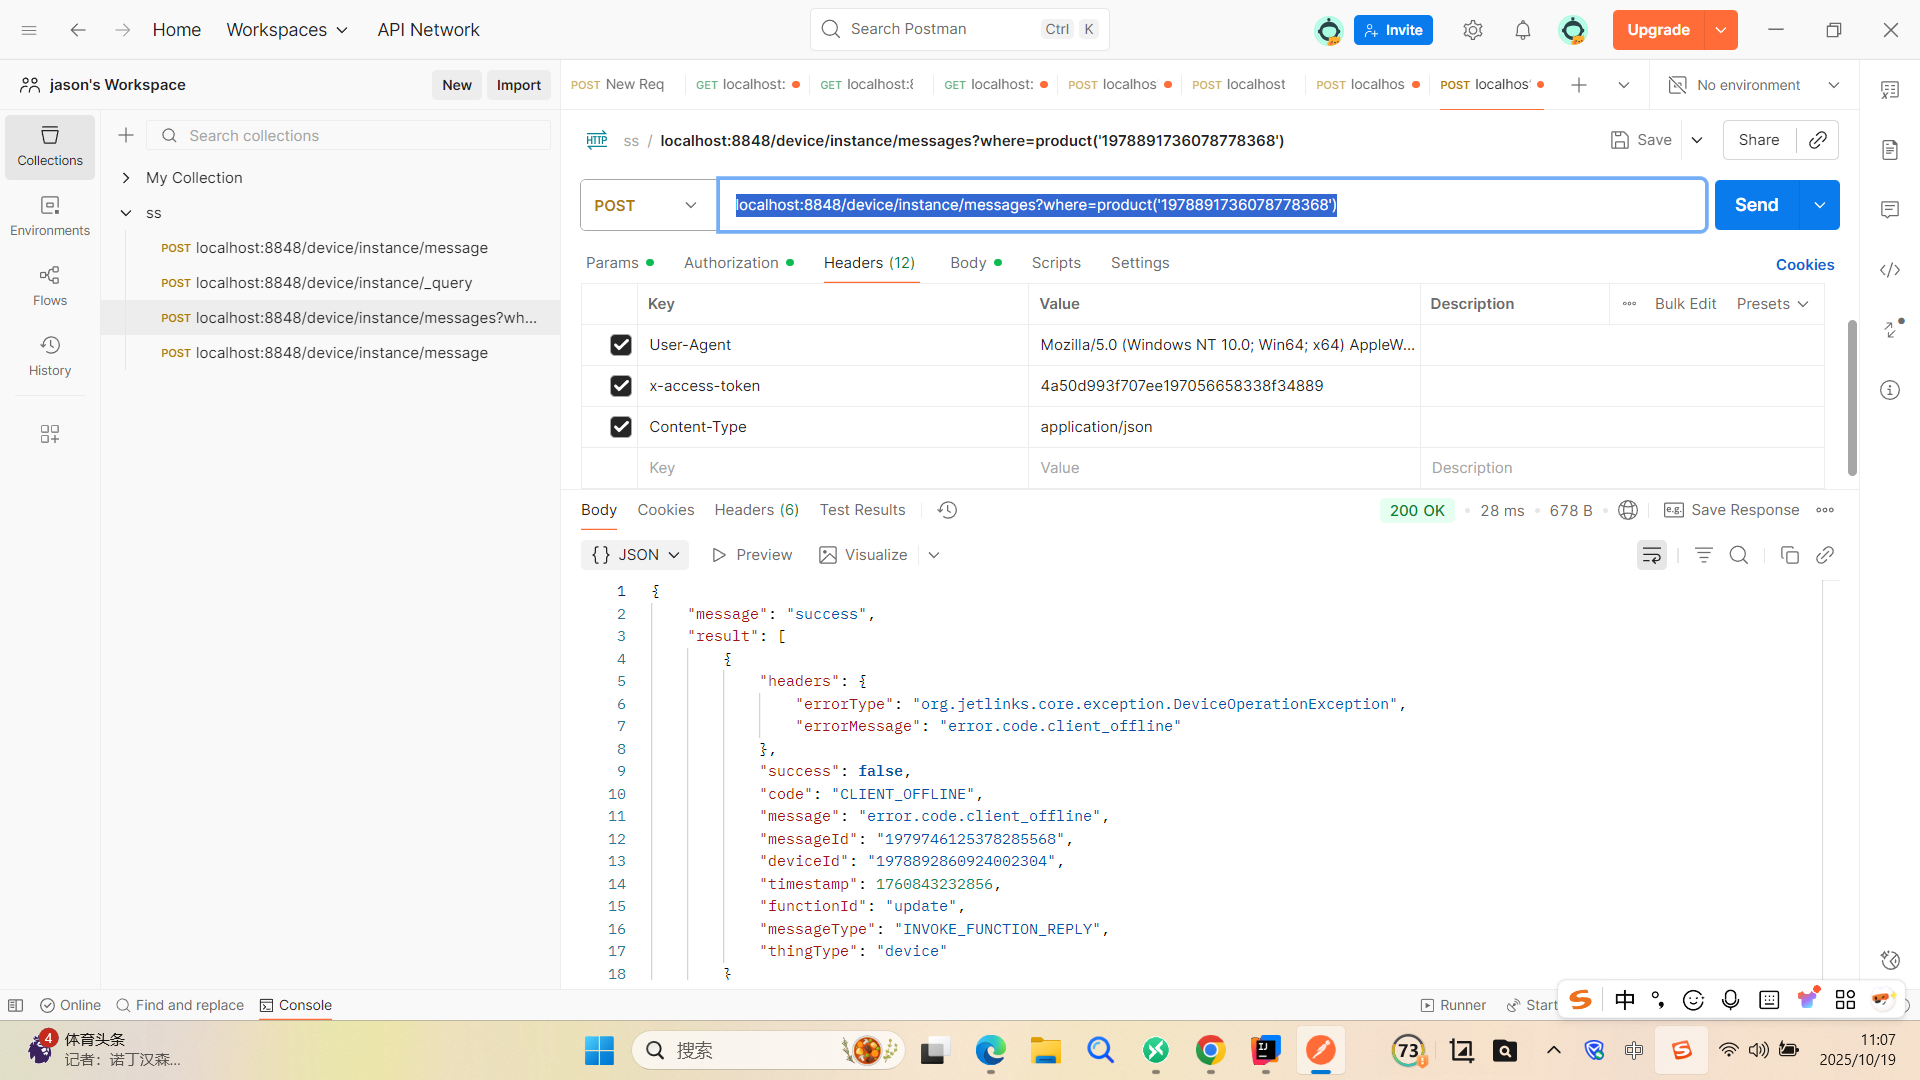The image size is (1920, 1080).
Task: Disable the Content-Type header
Action: click(x=620, y=427)
